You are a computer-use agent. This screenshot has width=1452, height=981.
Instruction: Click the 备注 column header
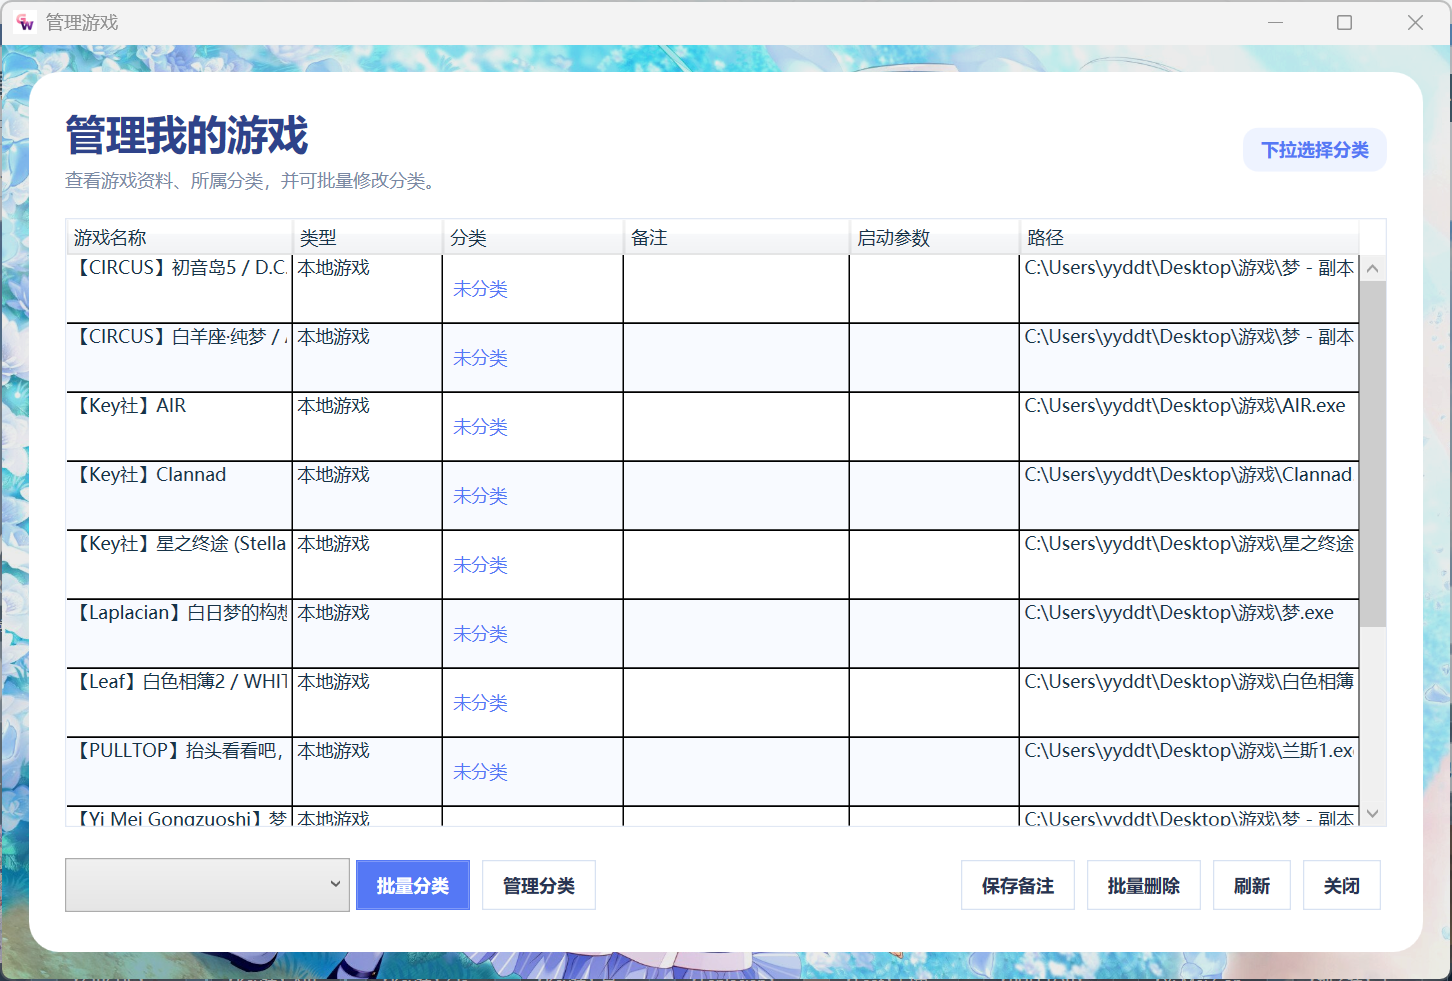(x=736, y=238)
